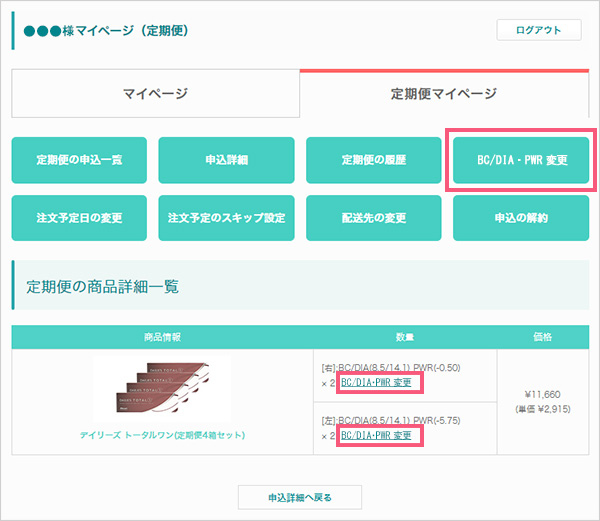Select the price text ¥11,660

click(x=543, y=394)
